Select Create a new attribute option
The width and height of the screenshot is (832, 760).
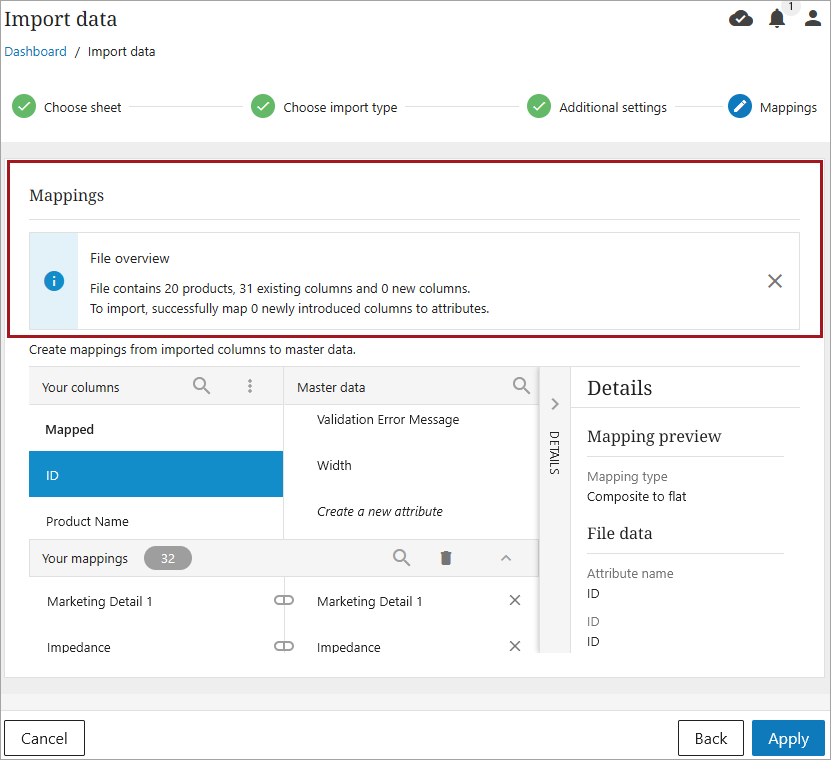coord(380,511)
